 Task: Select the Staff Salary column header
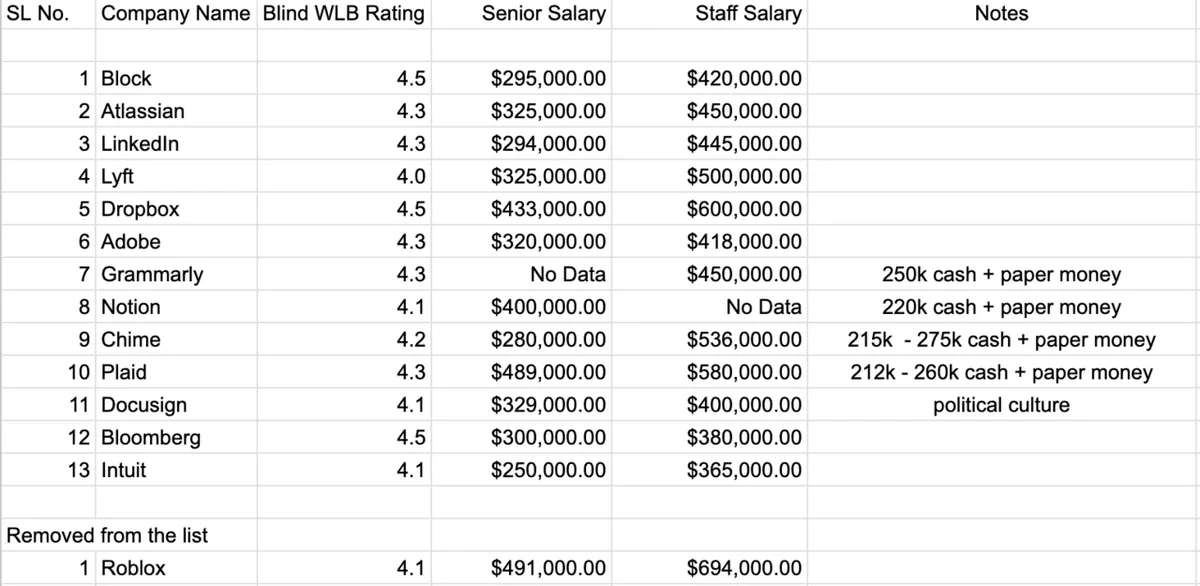748,14
